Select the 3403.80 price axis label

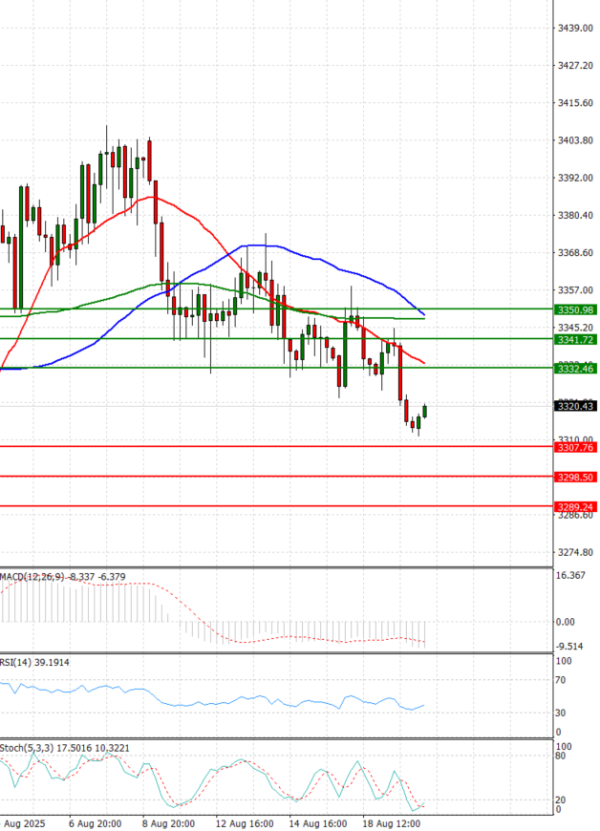click(x=575, y=141)
